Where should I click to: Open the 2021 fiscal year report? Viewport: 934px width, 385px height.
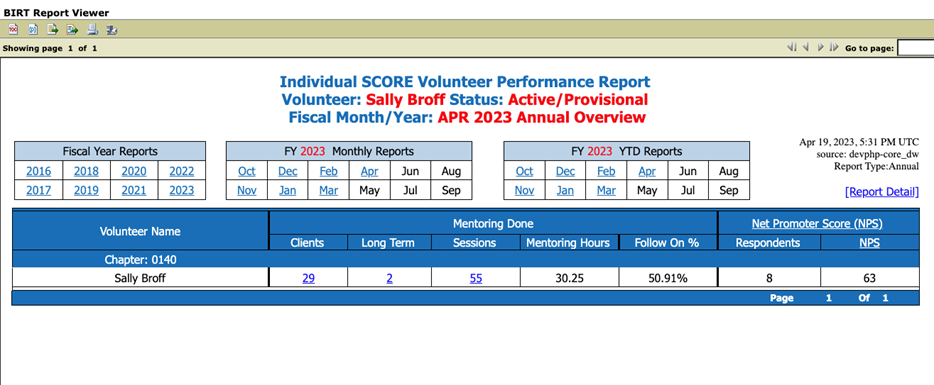click(134, 191)
